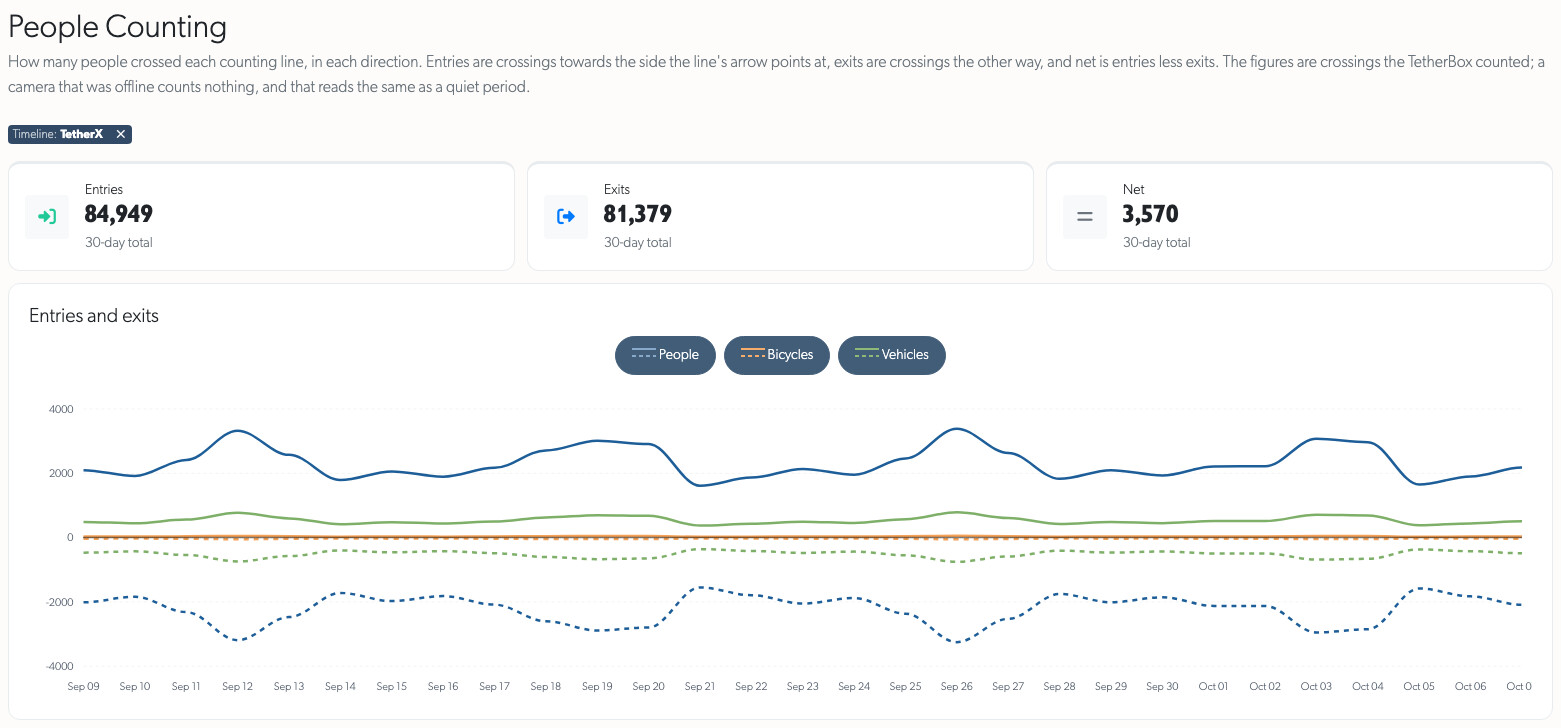Click the Sep 09 axis label
Viewport: 1561px width, 728px height.
[84, 687]
